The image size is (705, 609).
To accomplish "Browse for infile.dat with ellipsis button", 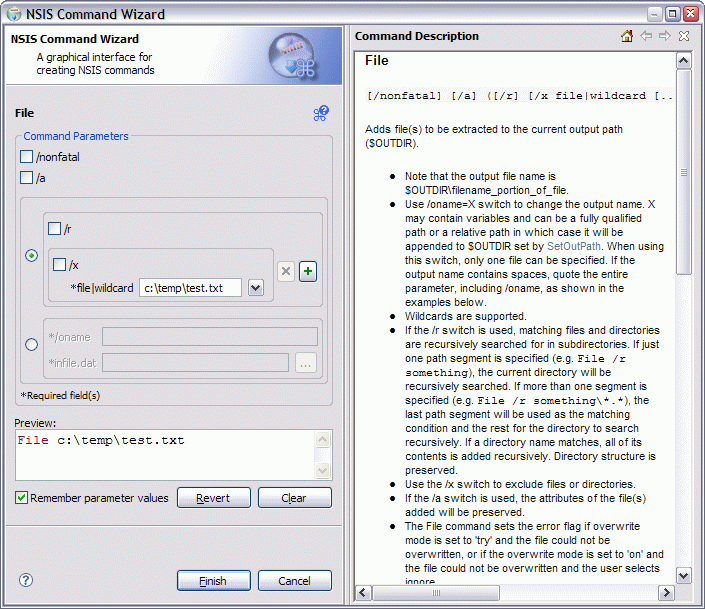I will click(x=306, y=363).
